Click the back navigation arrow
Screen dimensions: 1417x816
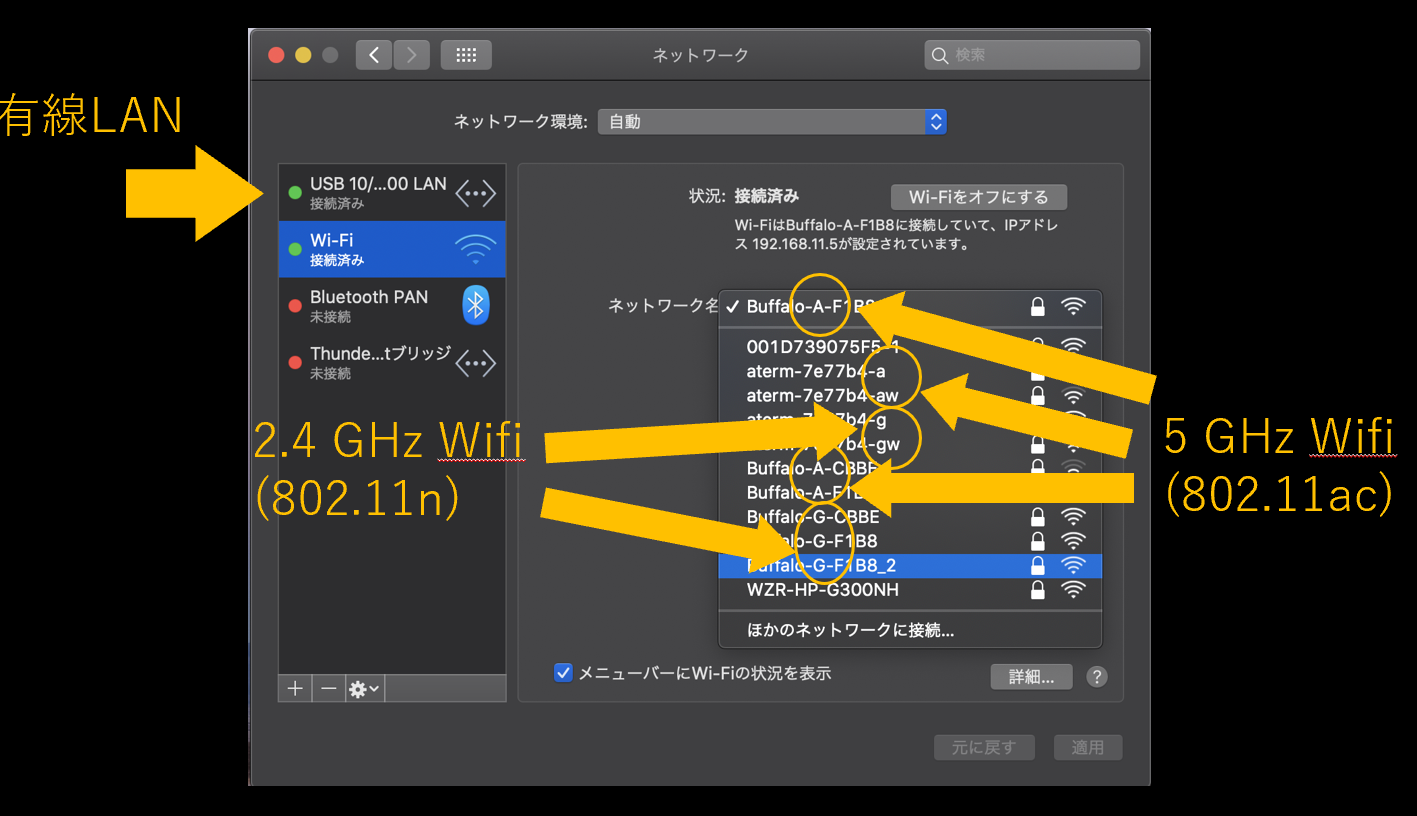point(373,54)
